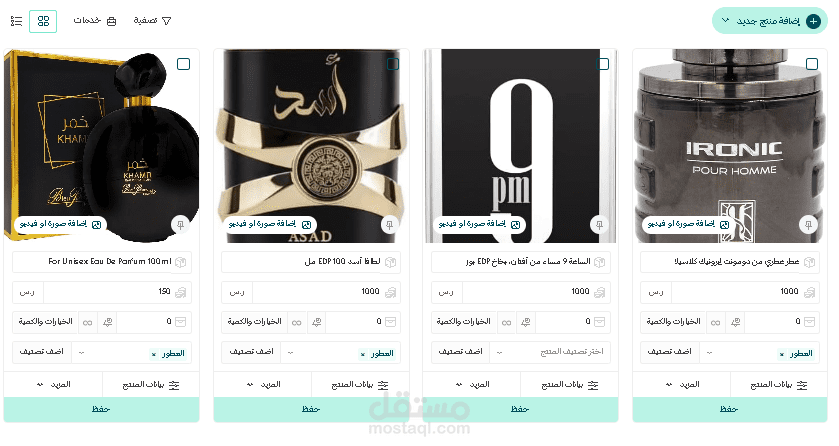The width and height of the screenshot is (839, 446).
Task: Expand المزيد on the Asad product card
Action: tap(263, 385)
